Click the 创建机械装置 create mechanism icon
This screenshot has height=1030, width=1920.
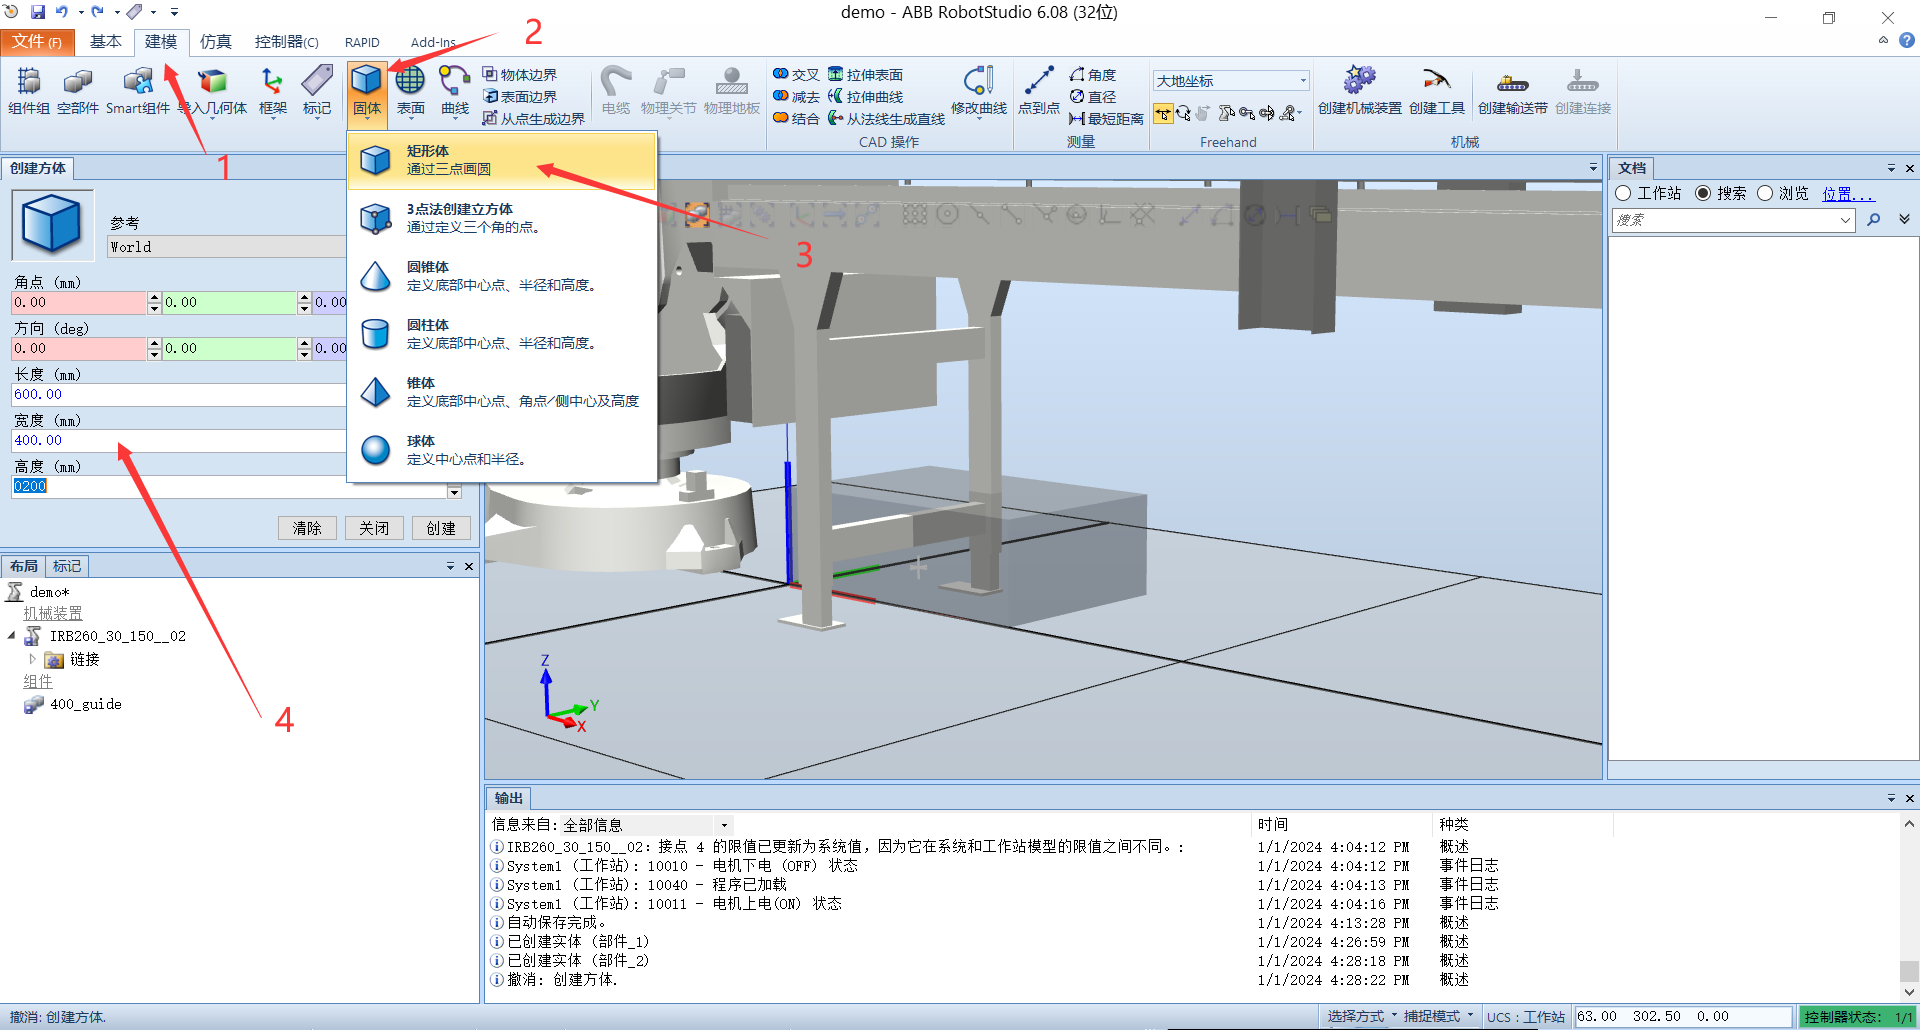click(1359, 90)
